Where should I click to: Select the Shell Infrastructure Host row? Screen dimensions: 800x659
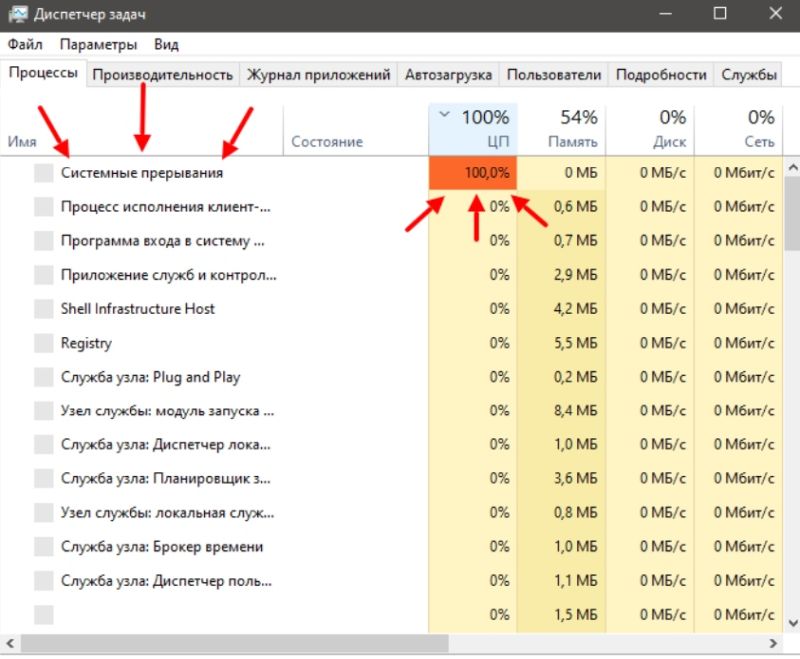[392, 309]
